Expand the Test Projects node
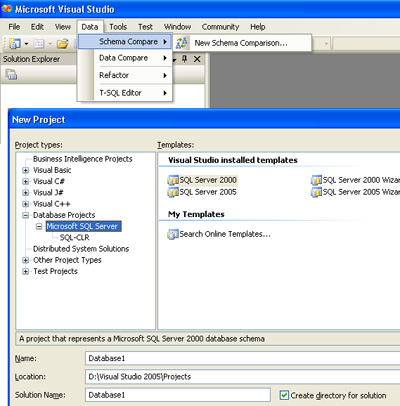Screen dimensions: 400x406 click(x=26, y=272)
